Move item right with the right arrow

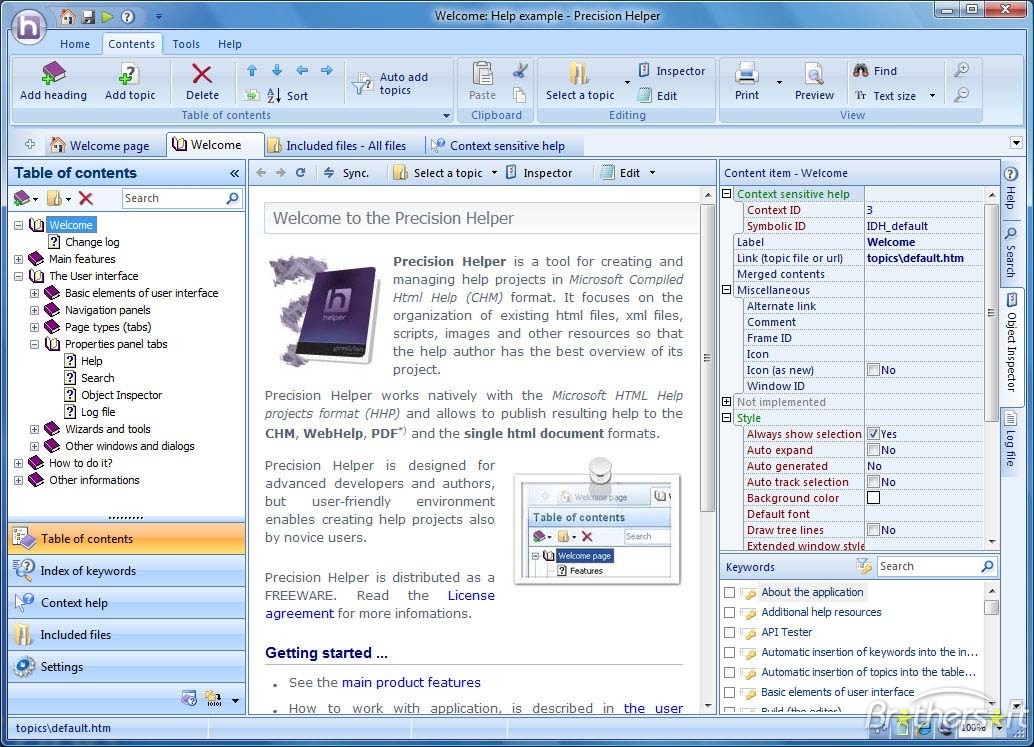click(327, 71)
